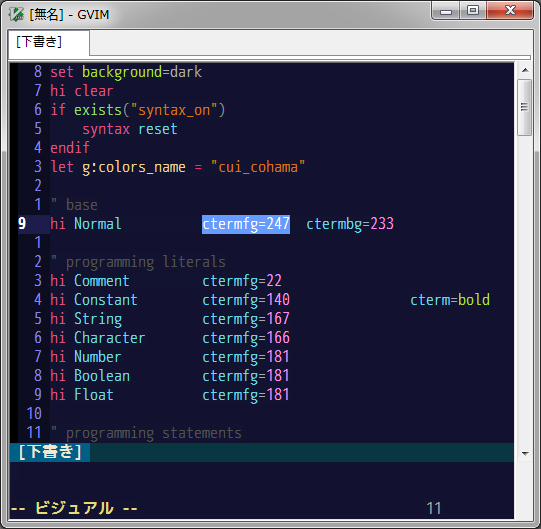Click the vertical scrollbar thumb
The width and height of the screenshot is (541, 529).
tap(525, 107)
